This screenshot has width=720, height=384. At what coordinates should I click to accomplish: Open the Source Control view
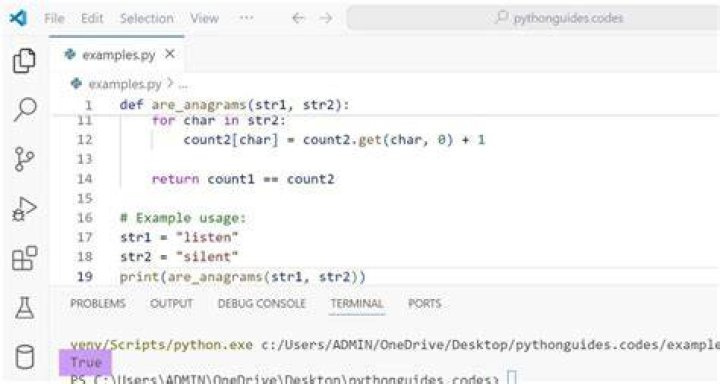click(24, 159)
